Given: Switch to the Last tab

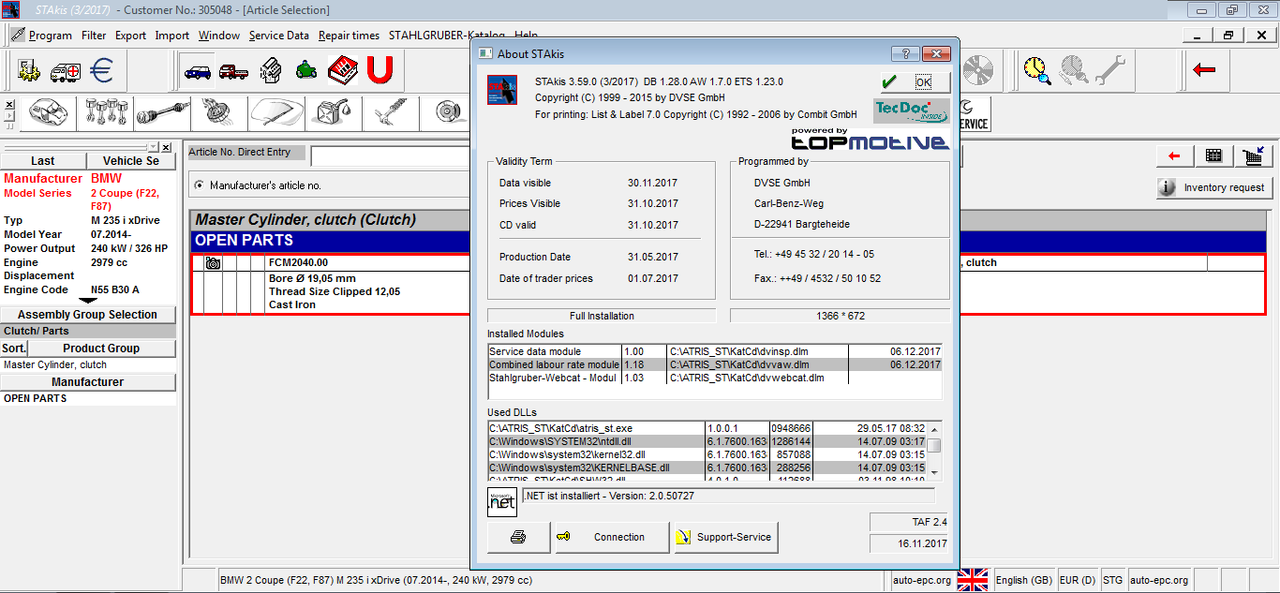Looking at the screenshot, I should point(43,160).
